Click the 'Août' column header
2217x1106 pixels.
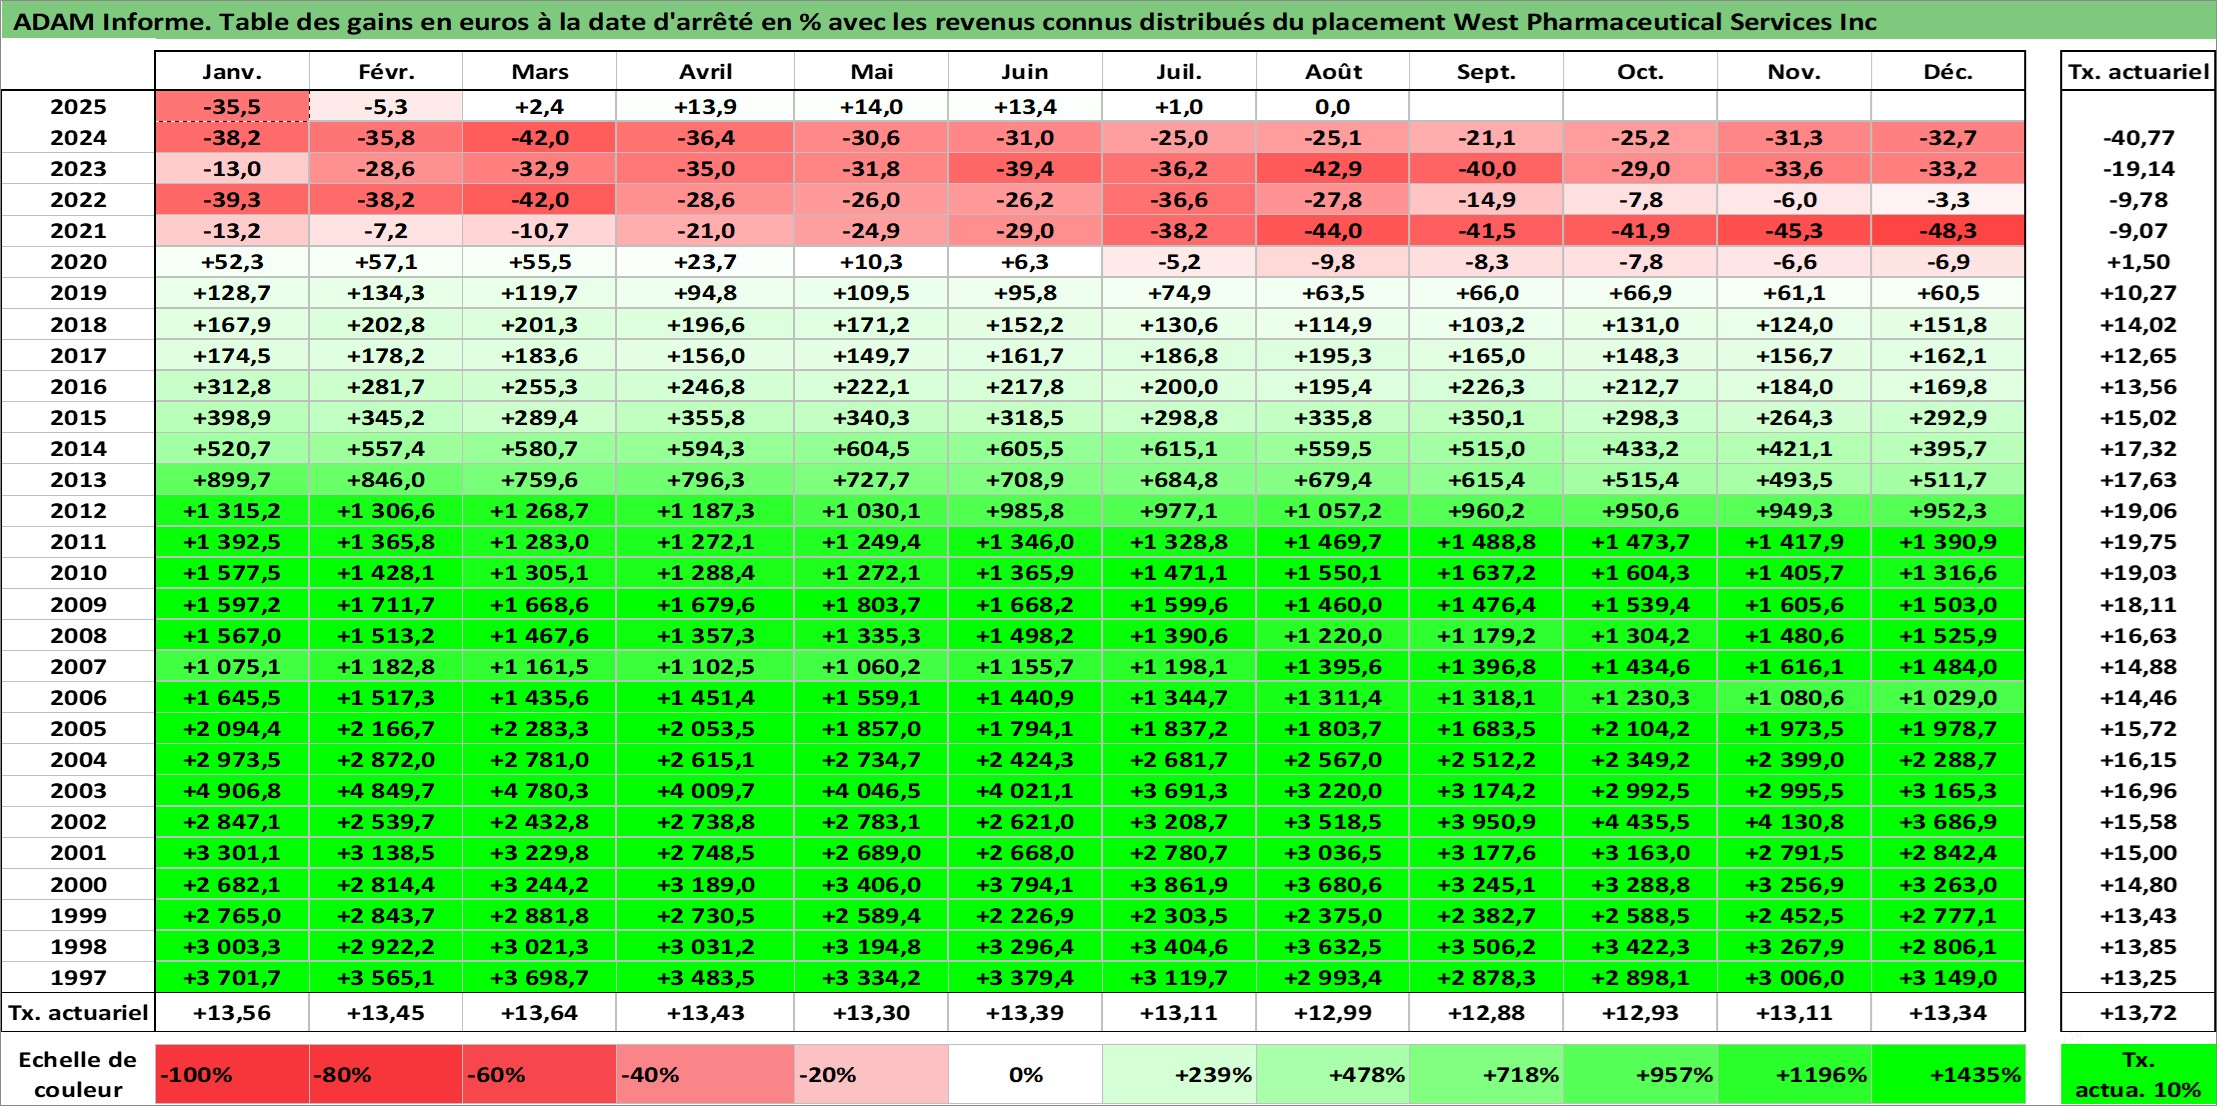pyautogui.click(x=1333, y=71)
